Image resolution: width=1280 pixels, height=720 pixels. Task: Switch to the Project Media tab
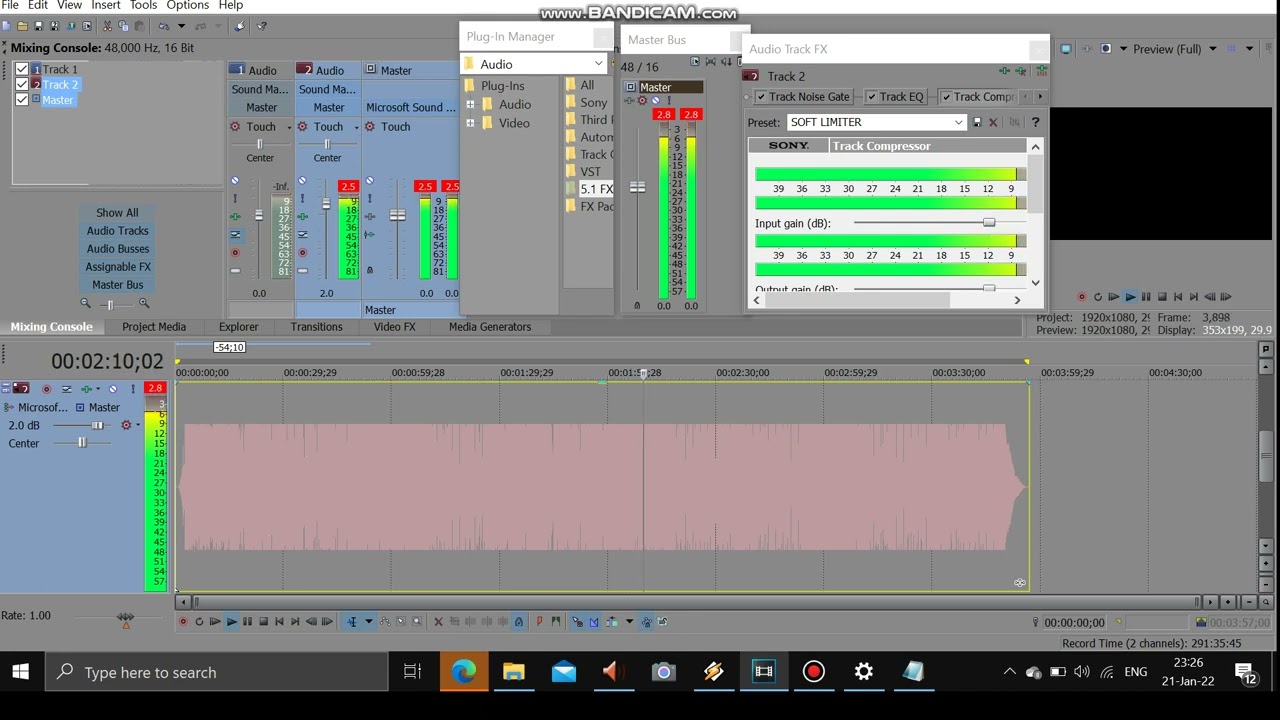pyautogui.click(x=154, y=327)
